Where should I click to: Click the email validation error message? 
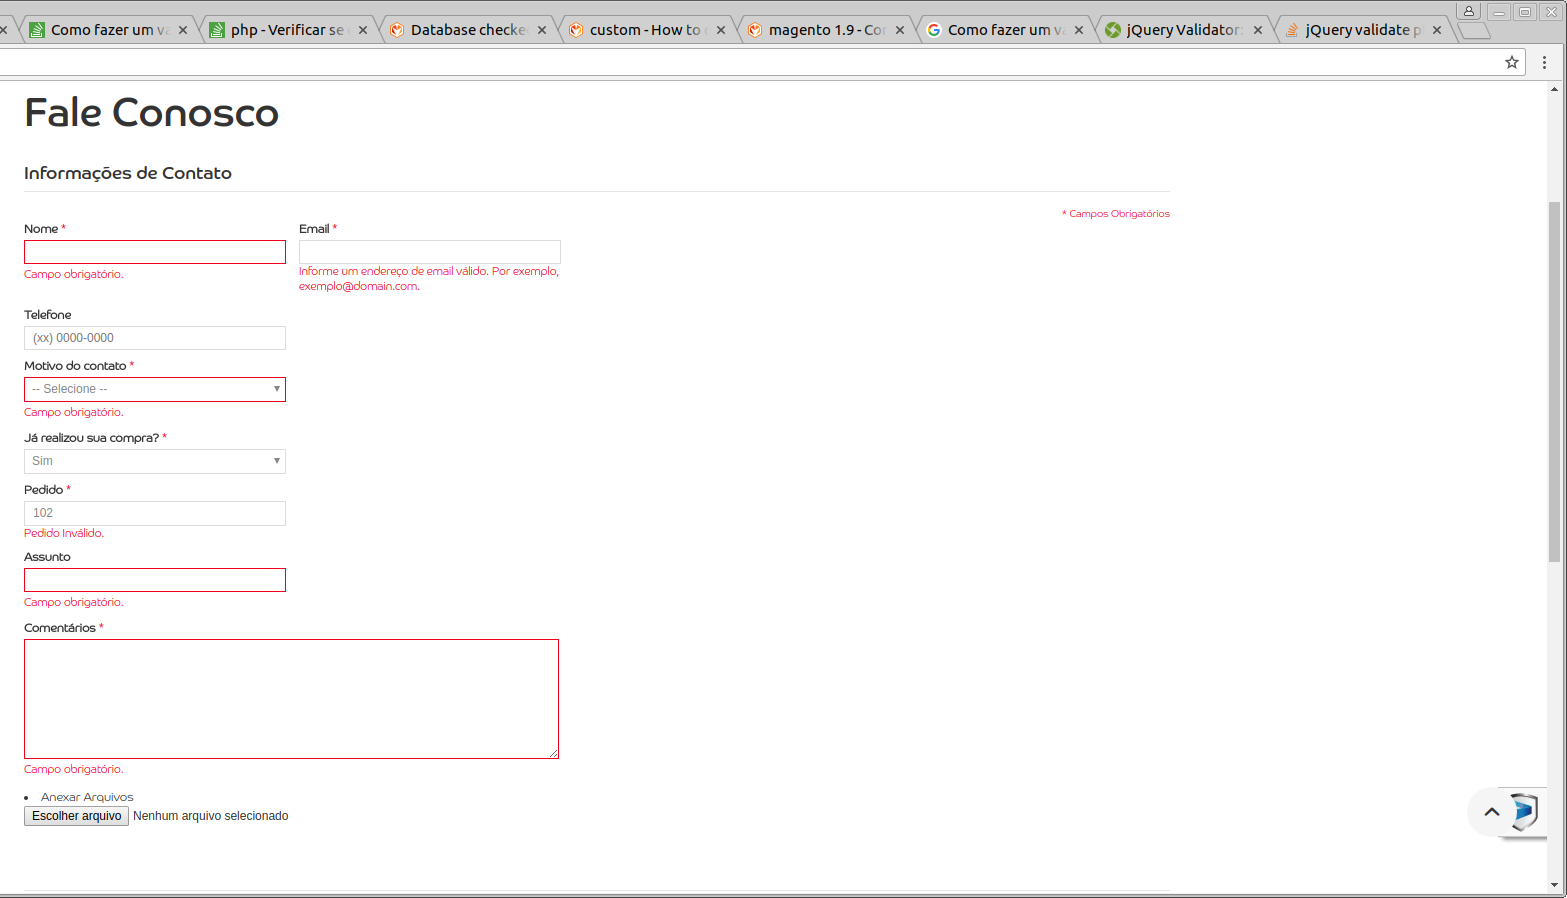tap(429, 278)
